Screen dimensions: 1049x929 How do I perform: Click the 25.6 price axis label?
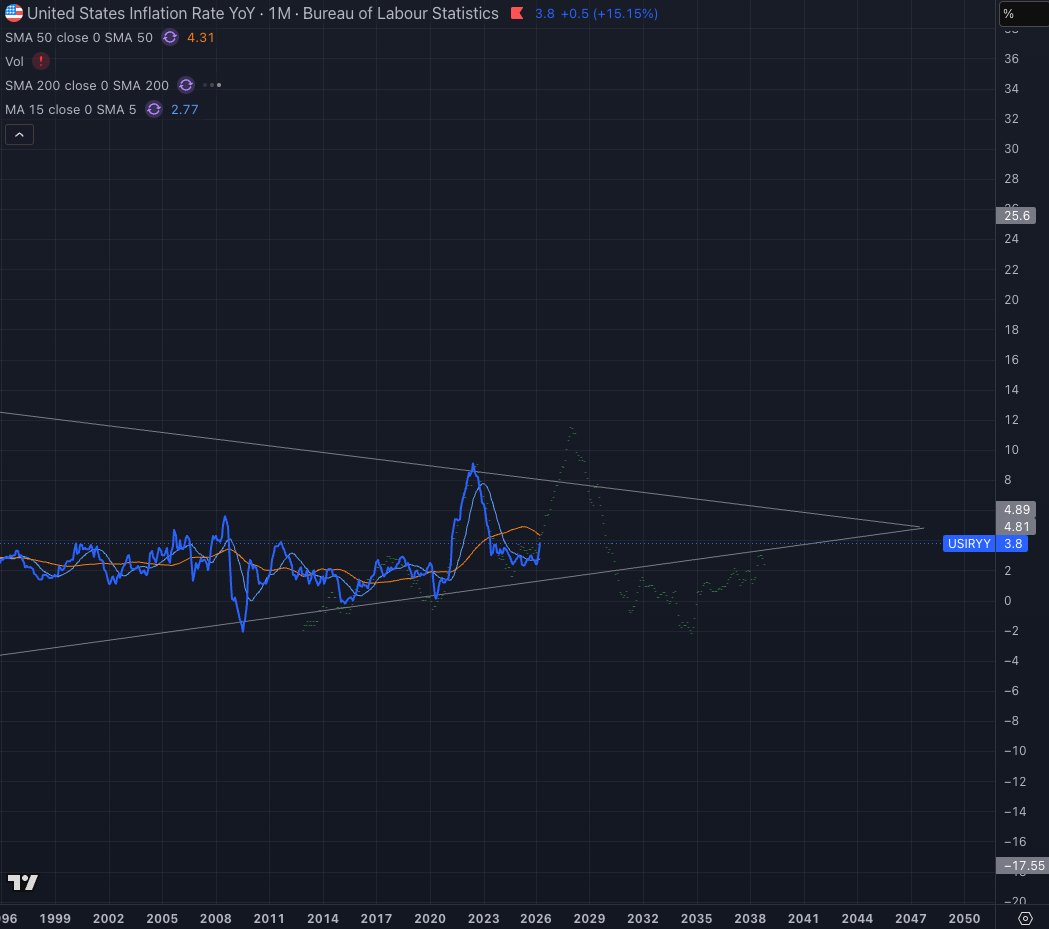[x=1016, y=215]
